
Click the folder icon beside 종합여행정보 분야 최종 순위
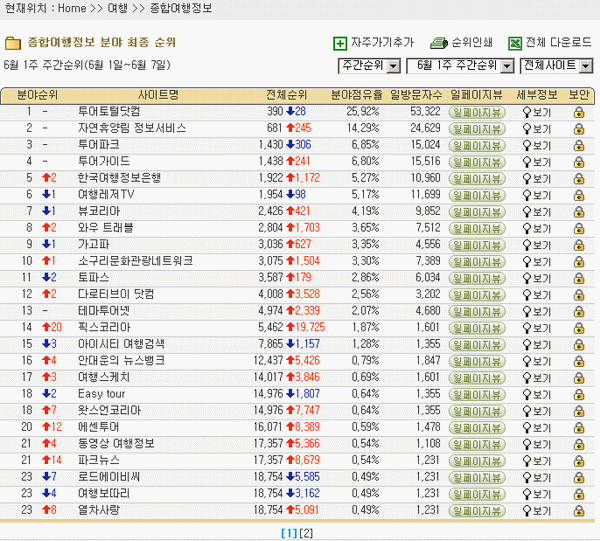pyautogui.click(x=13, y=43)
